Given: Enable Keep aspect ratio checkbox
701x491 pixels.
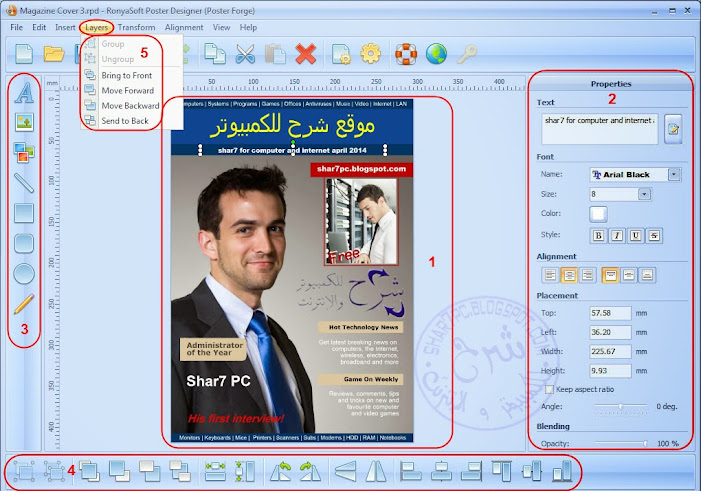Looking at the screenshot, I should [549, 389].
